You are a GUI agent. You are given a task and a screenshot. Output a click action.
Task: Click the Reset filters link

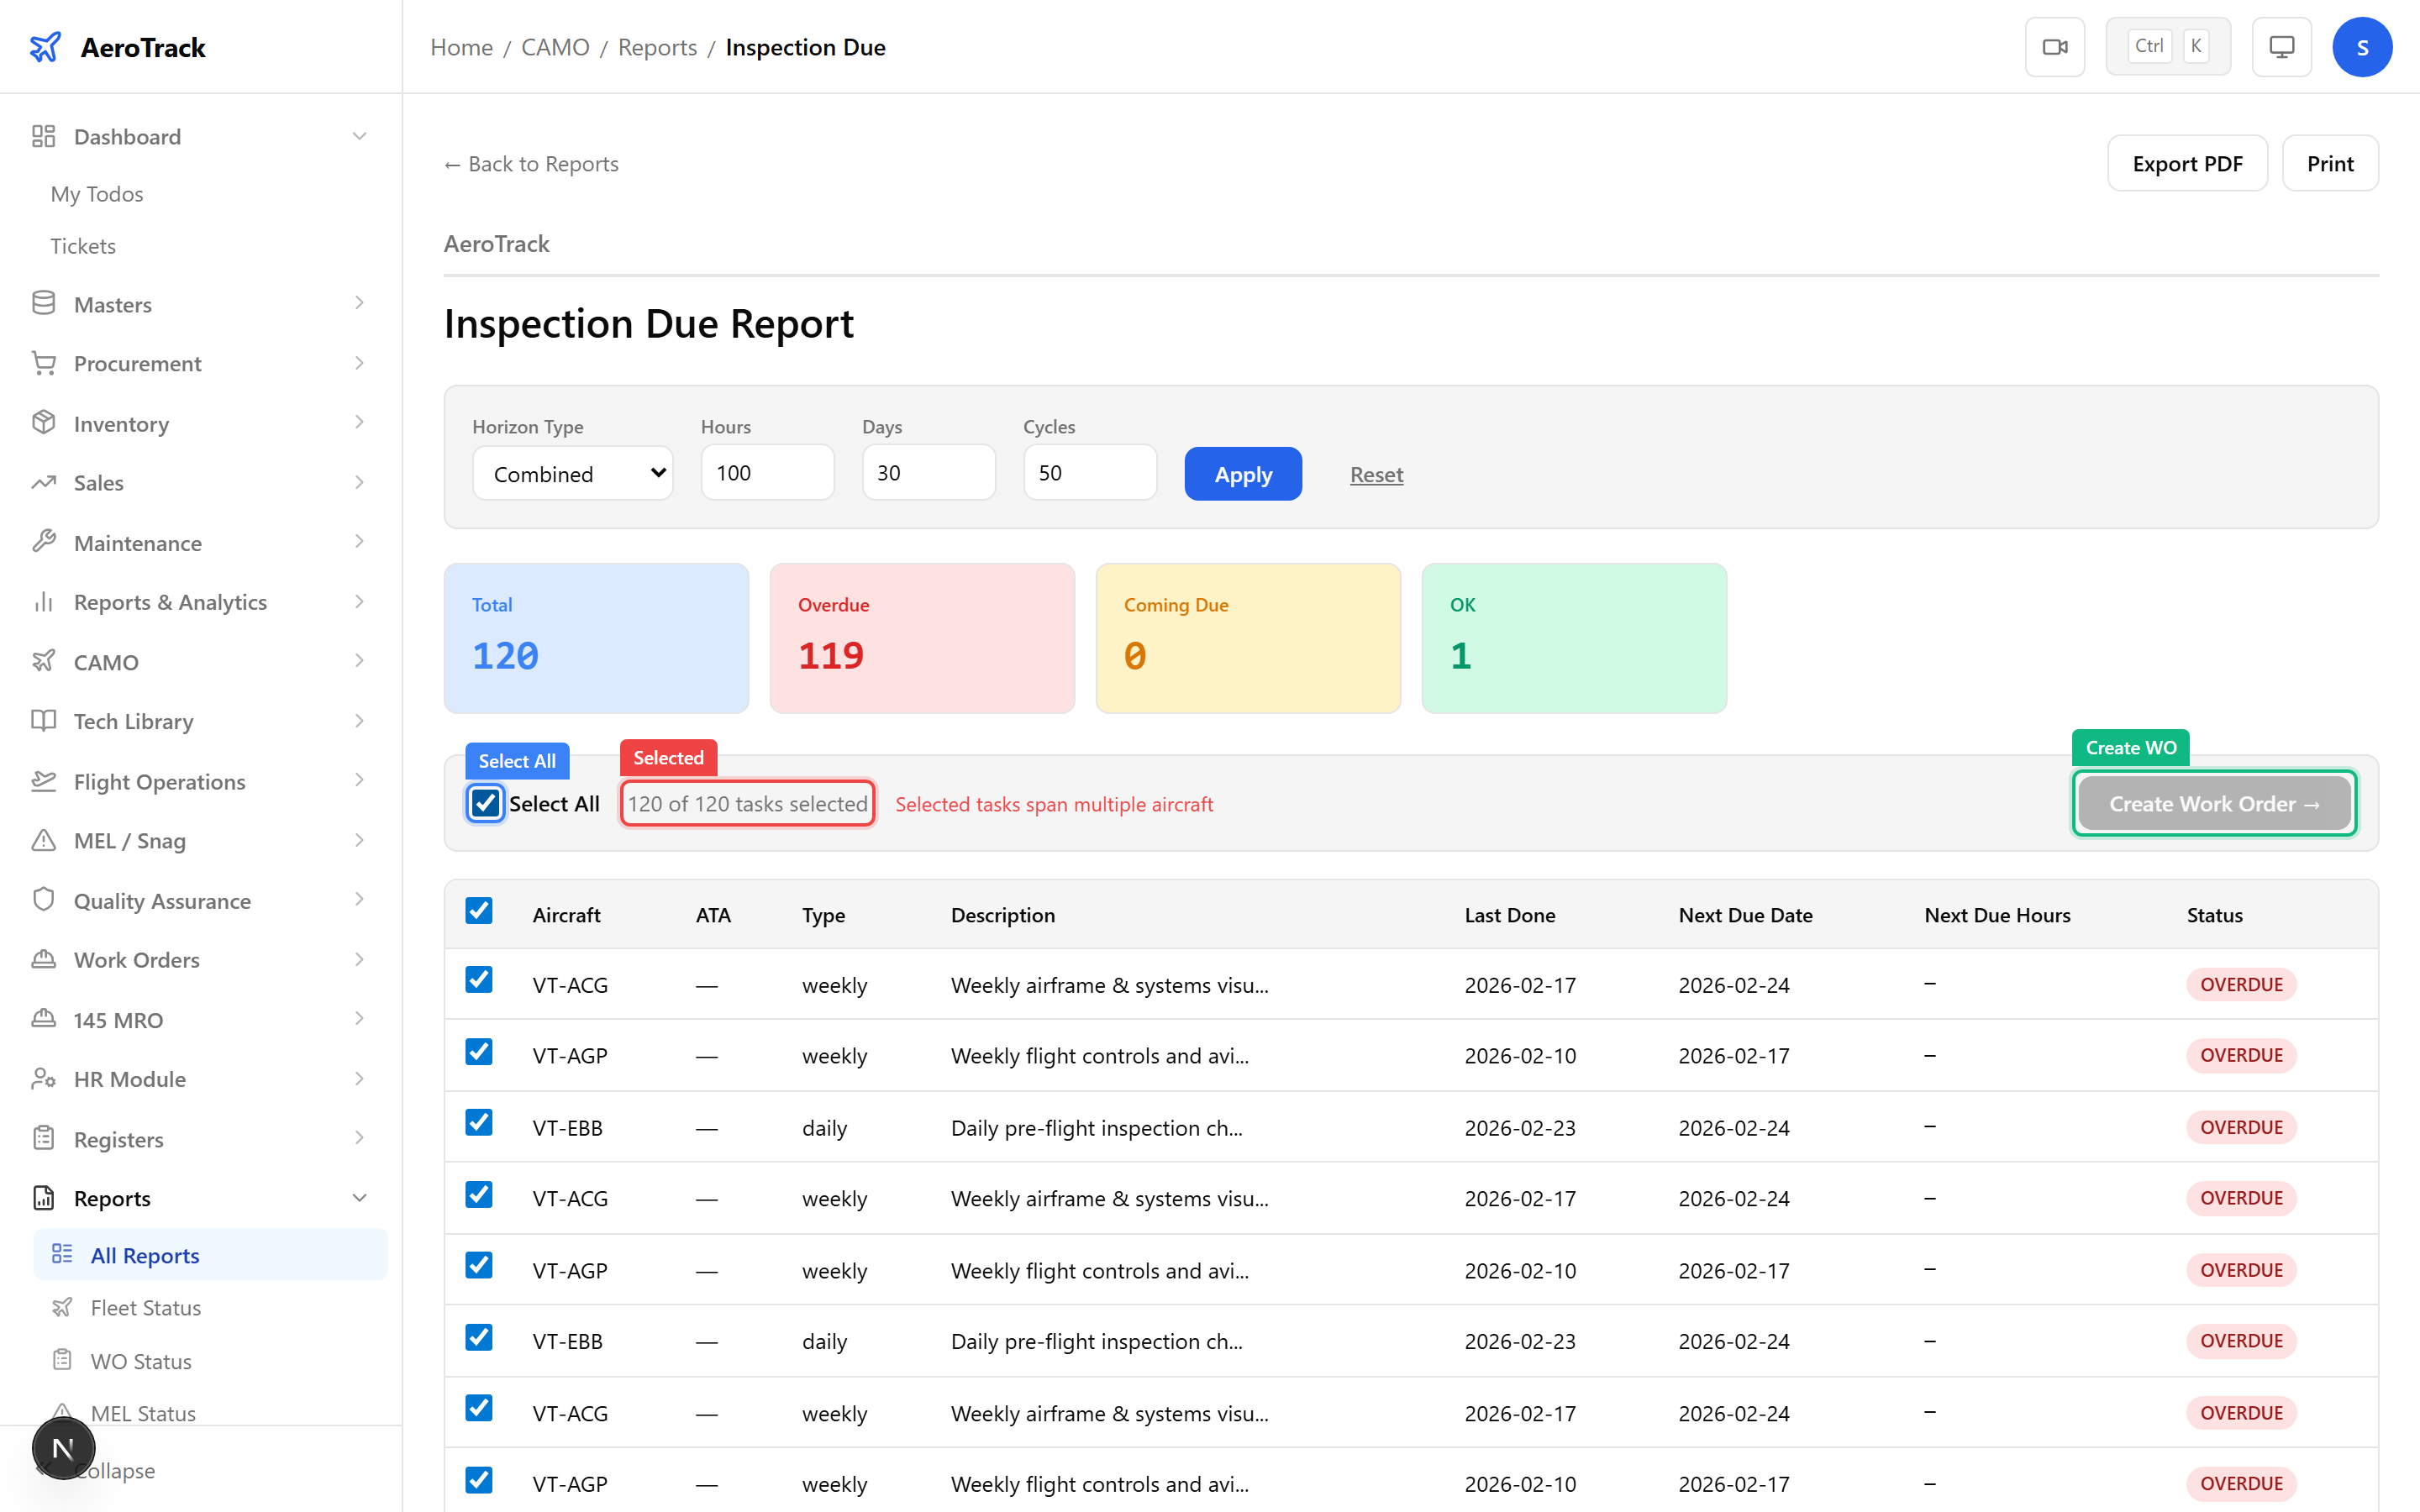point(1375,474)
